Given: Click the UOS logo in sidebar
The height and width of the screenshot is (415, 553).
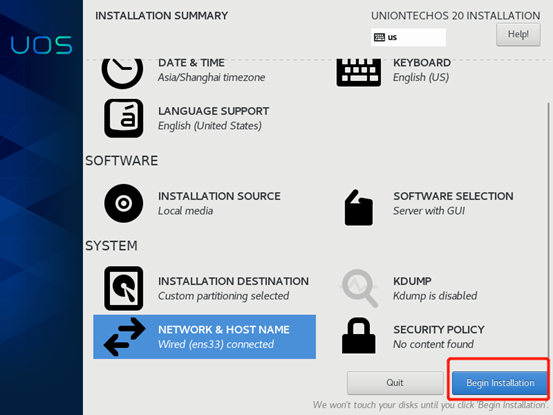Looking at the screenshot, I should [x=41, y=45].
